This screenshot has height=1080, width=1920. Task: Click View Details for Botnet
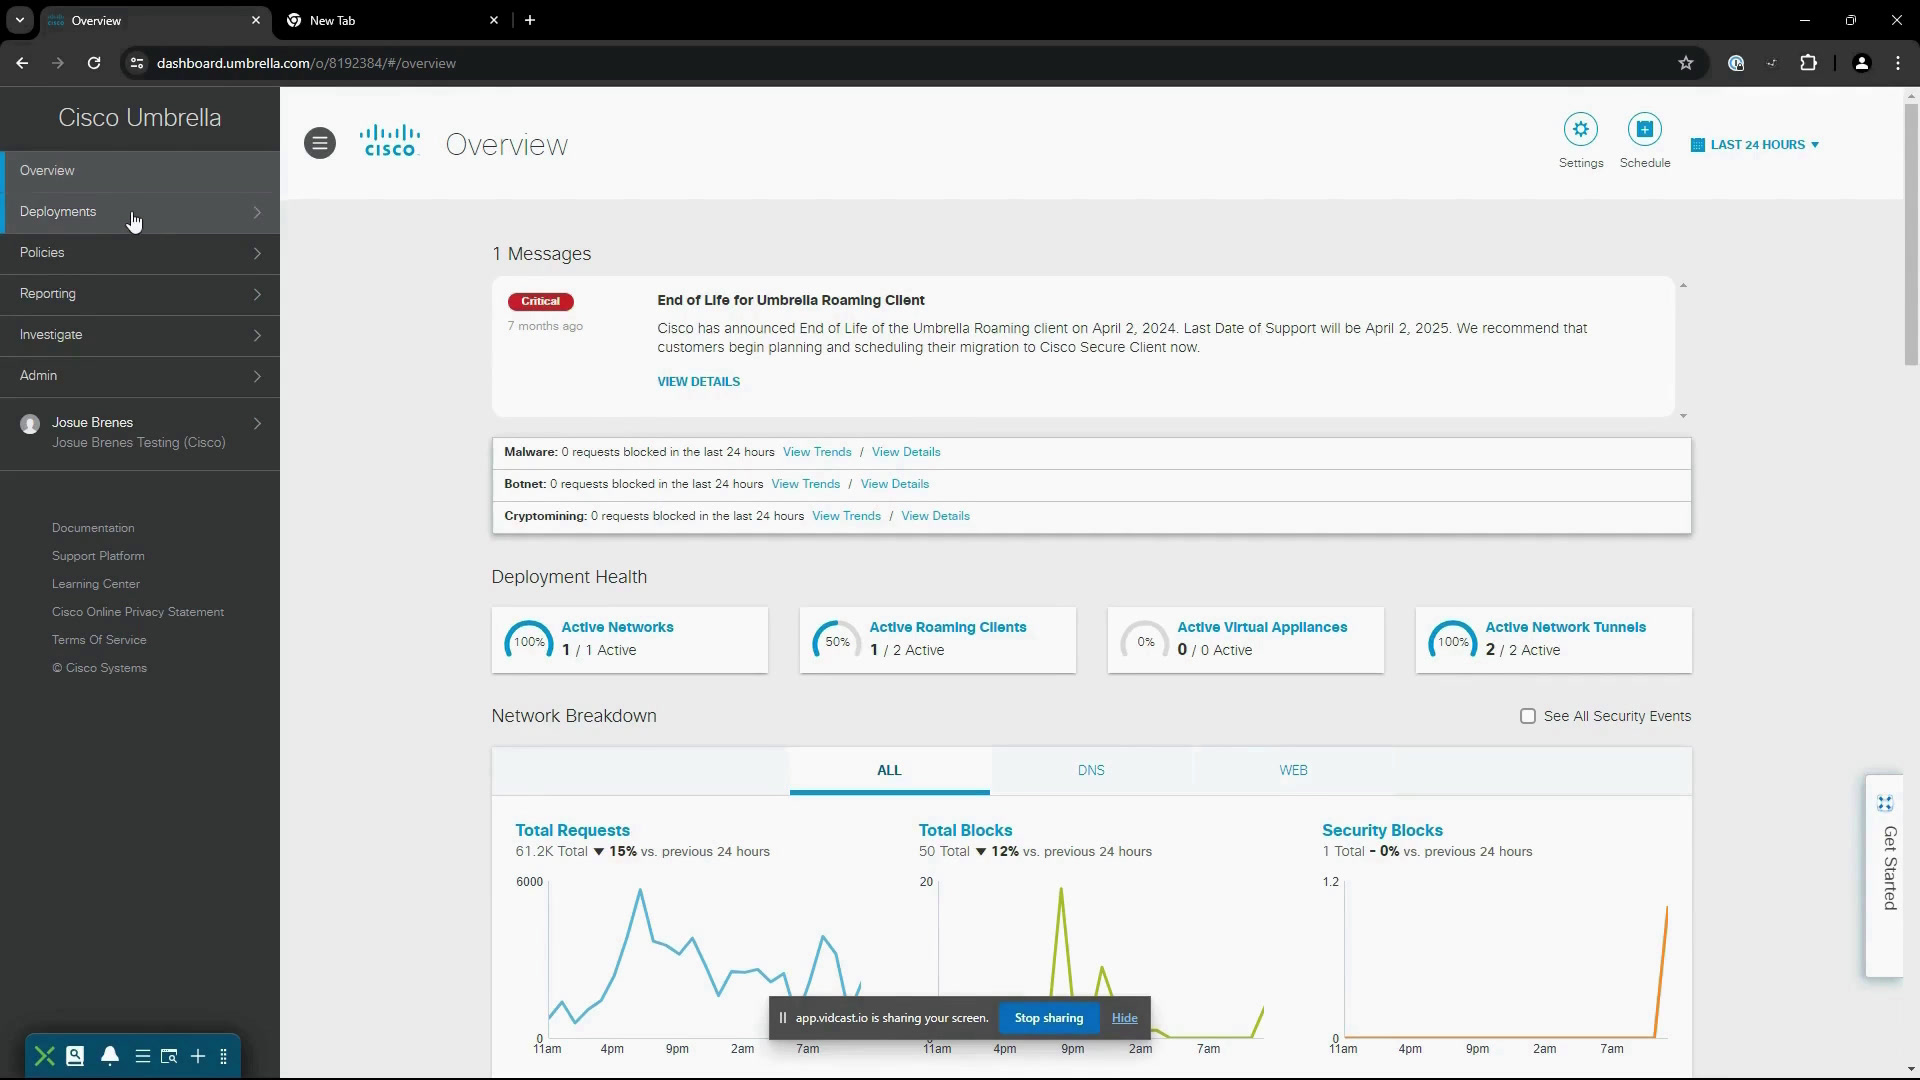pos(895,484)
